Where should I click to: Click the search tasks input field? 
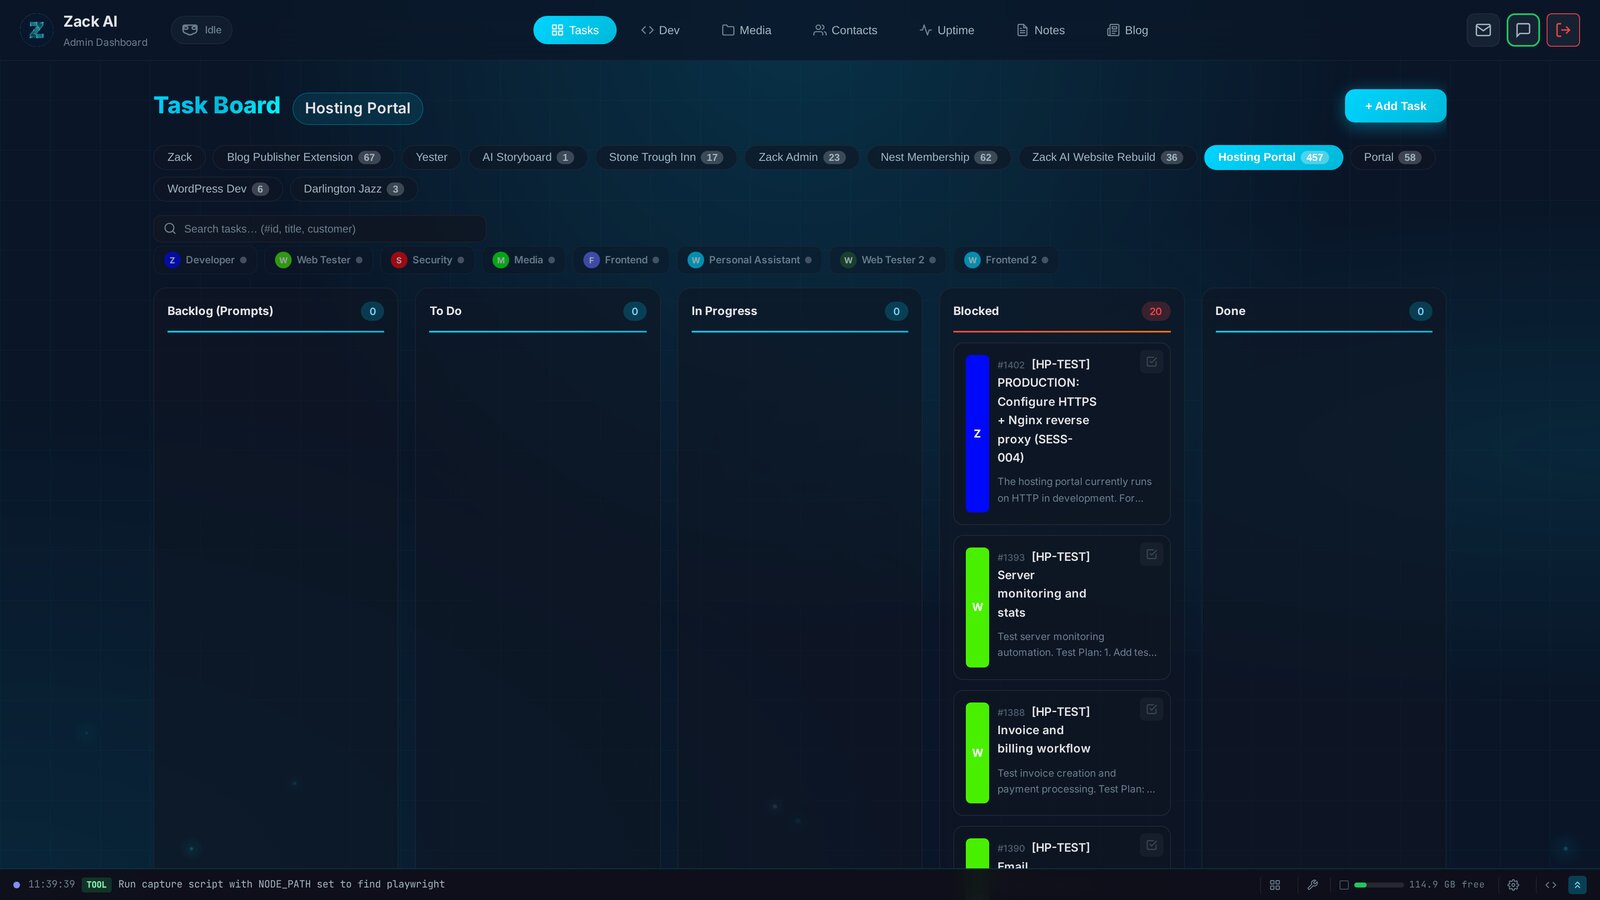319,228
